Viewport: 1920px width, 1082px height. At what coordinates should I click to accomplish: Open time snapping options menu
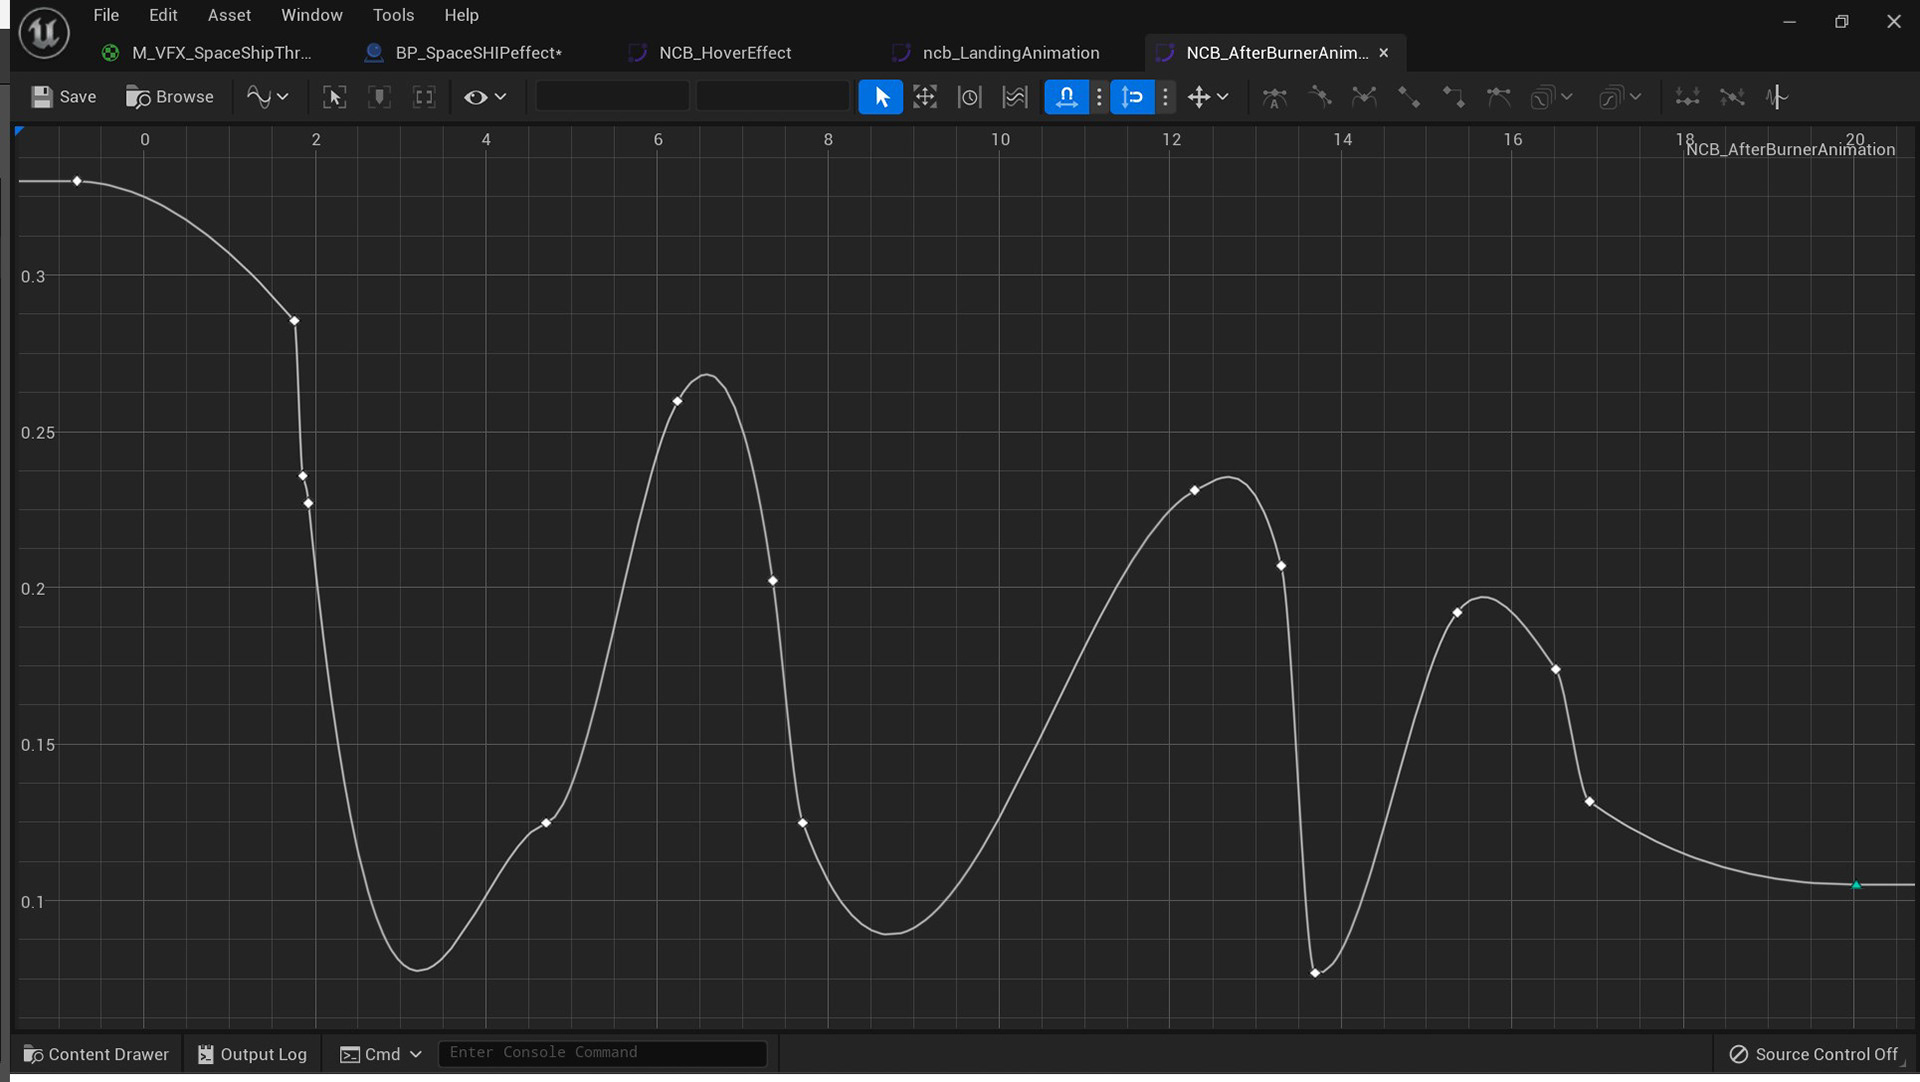click(x=1099, y=97)
